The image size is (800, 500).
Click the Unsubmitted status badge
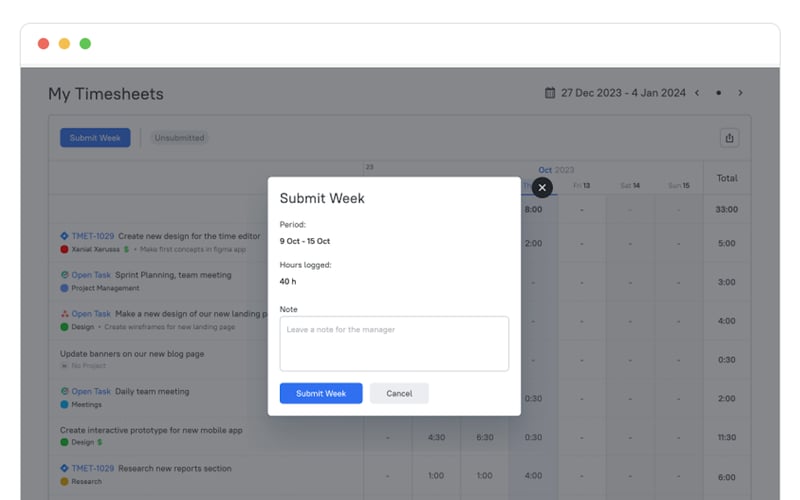point(179,138)
